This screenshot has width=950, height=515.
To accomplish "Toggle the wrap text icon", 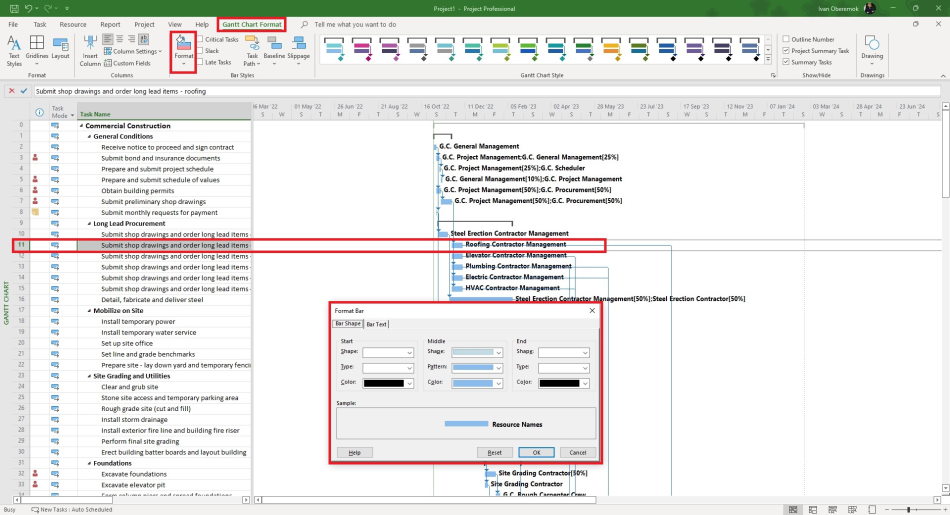I will pyautogui.click(x=144, y=39).
